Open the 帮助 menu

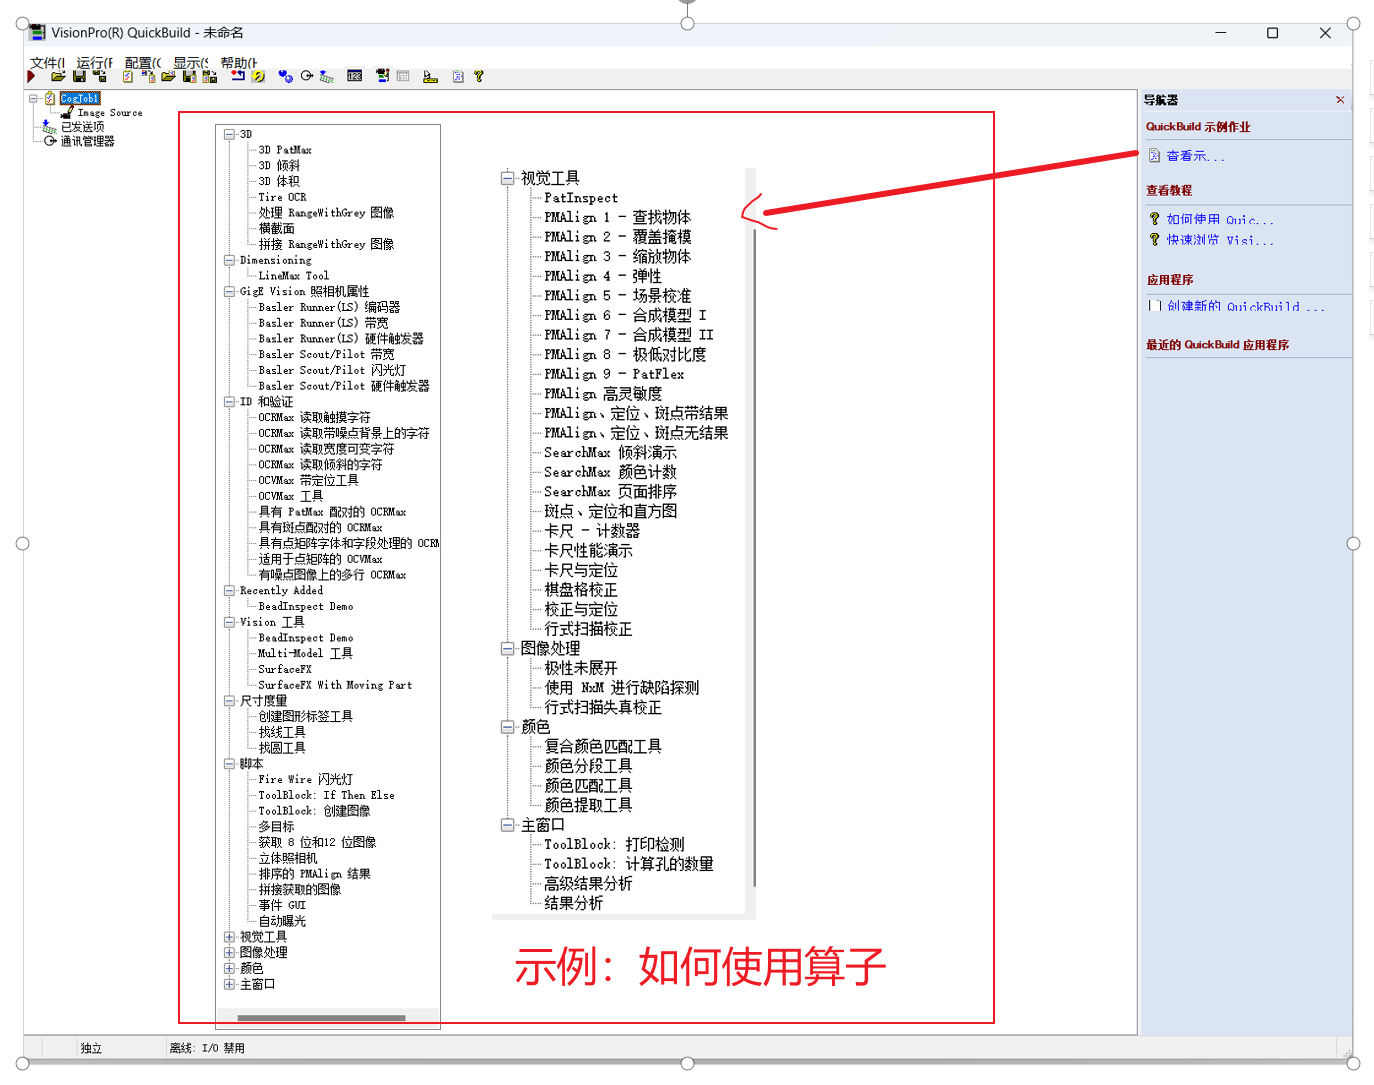(238, 62)
